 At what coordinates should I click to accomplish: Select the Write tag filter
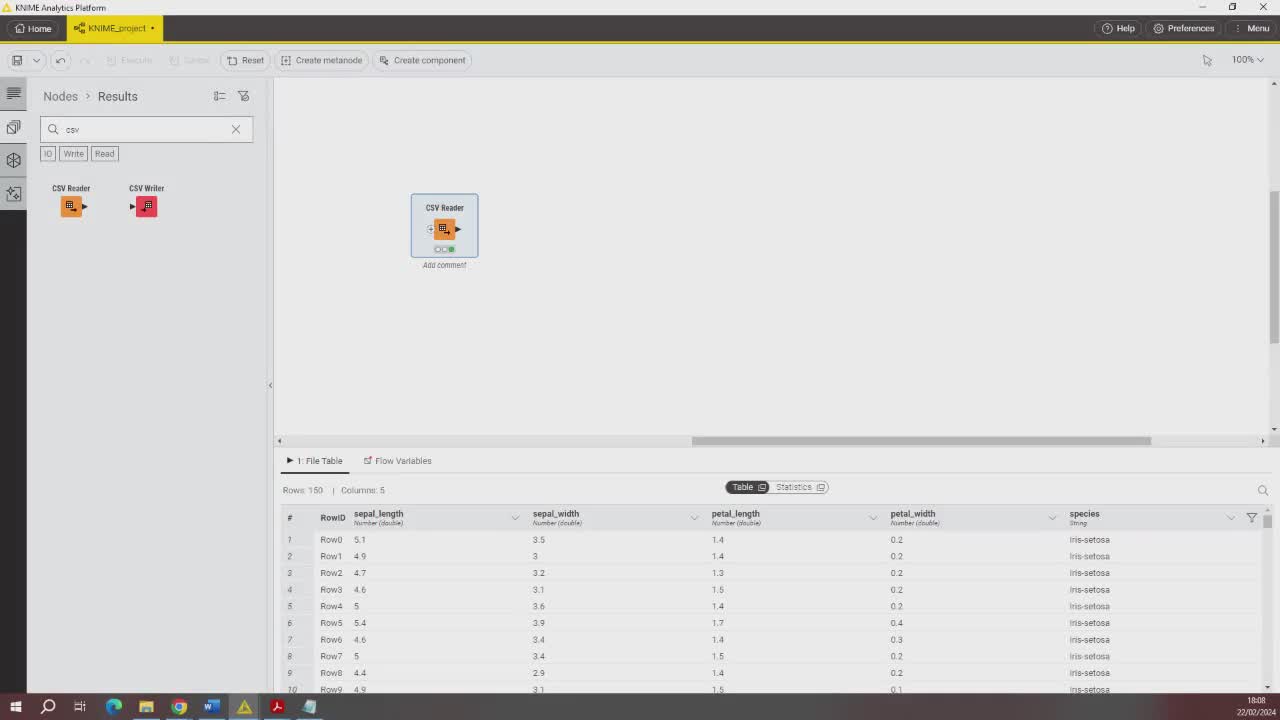click(74, 153)
